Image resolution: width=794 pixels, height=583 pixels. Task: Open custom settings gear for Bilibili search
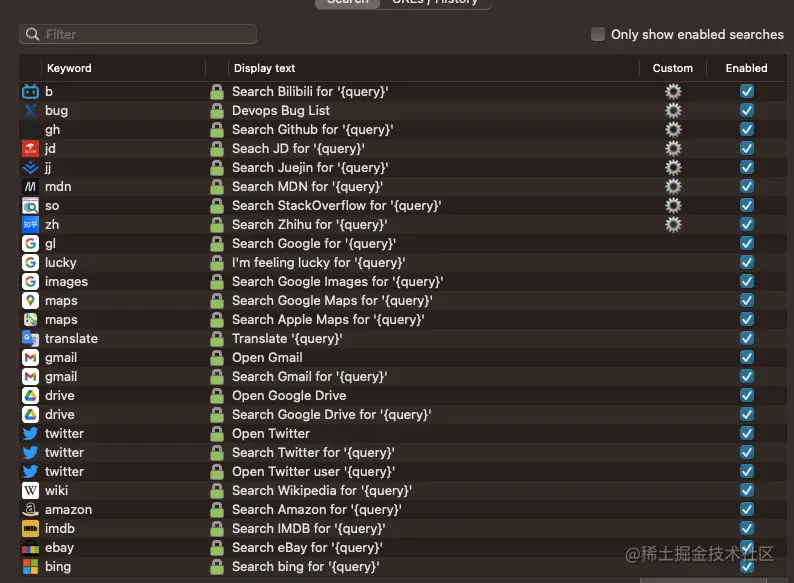[673, 92]
